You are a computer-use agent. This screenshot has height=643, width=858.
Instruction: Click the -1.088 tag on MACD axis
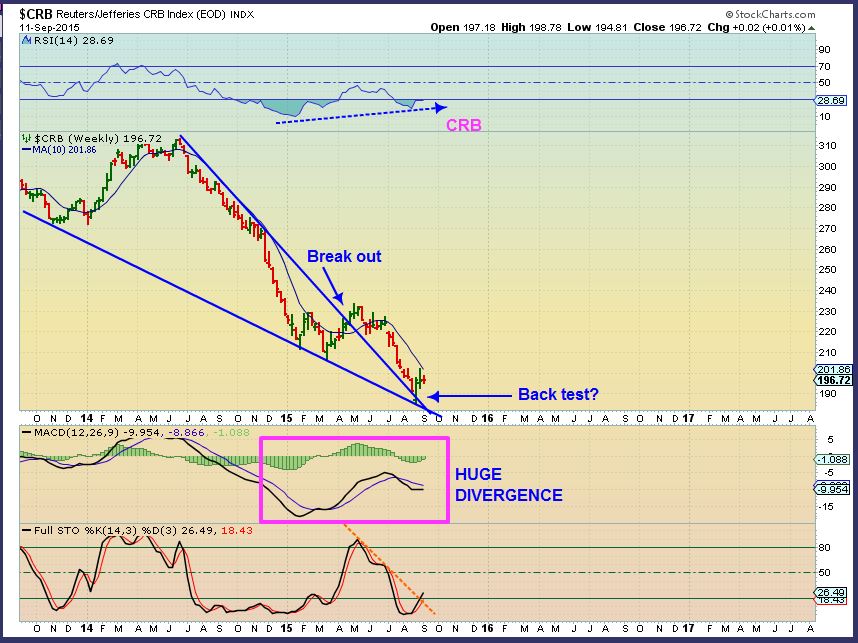[833, 460]
